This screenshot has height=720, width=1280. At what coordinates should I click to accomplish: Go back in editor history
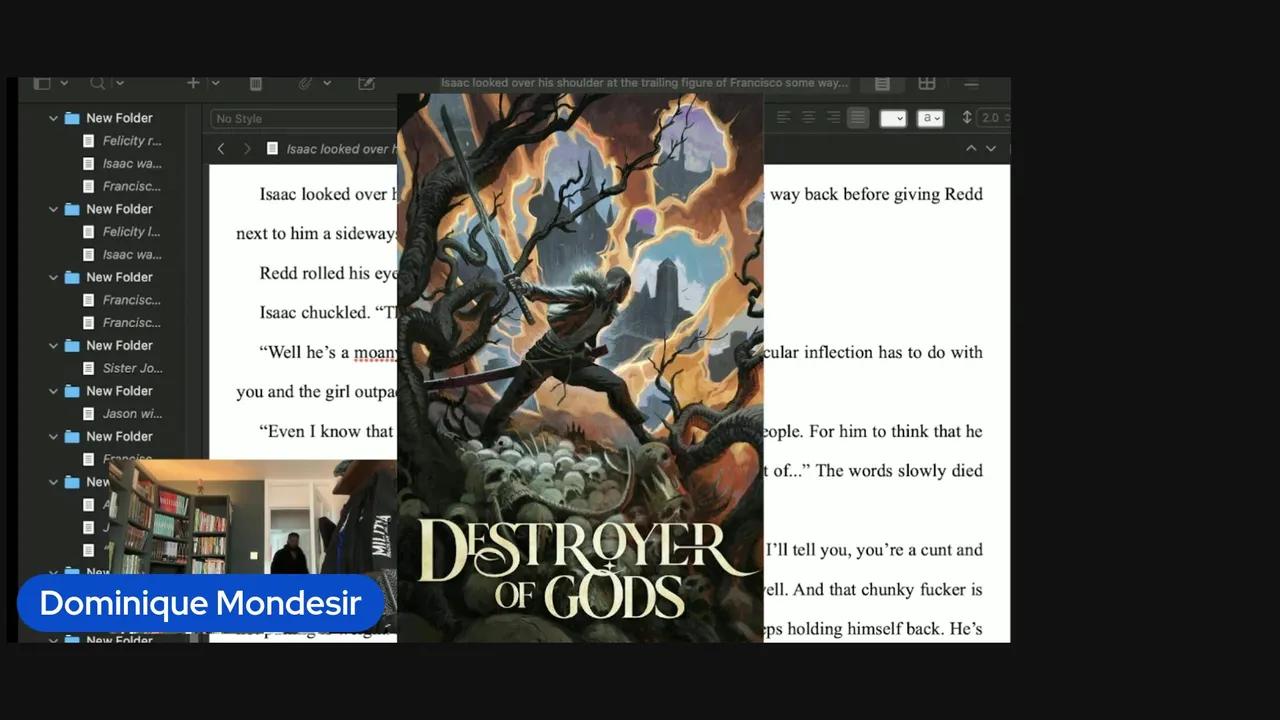221,148
